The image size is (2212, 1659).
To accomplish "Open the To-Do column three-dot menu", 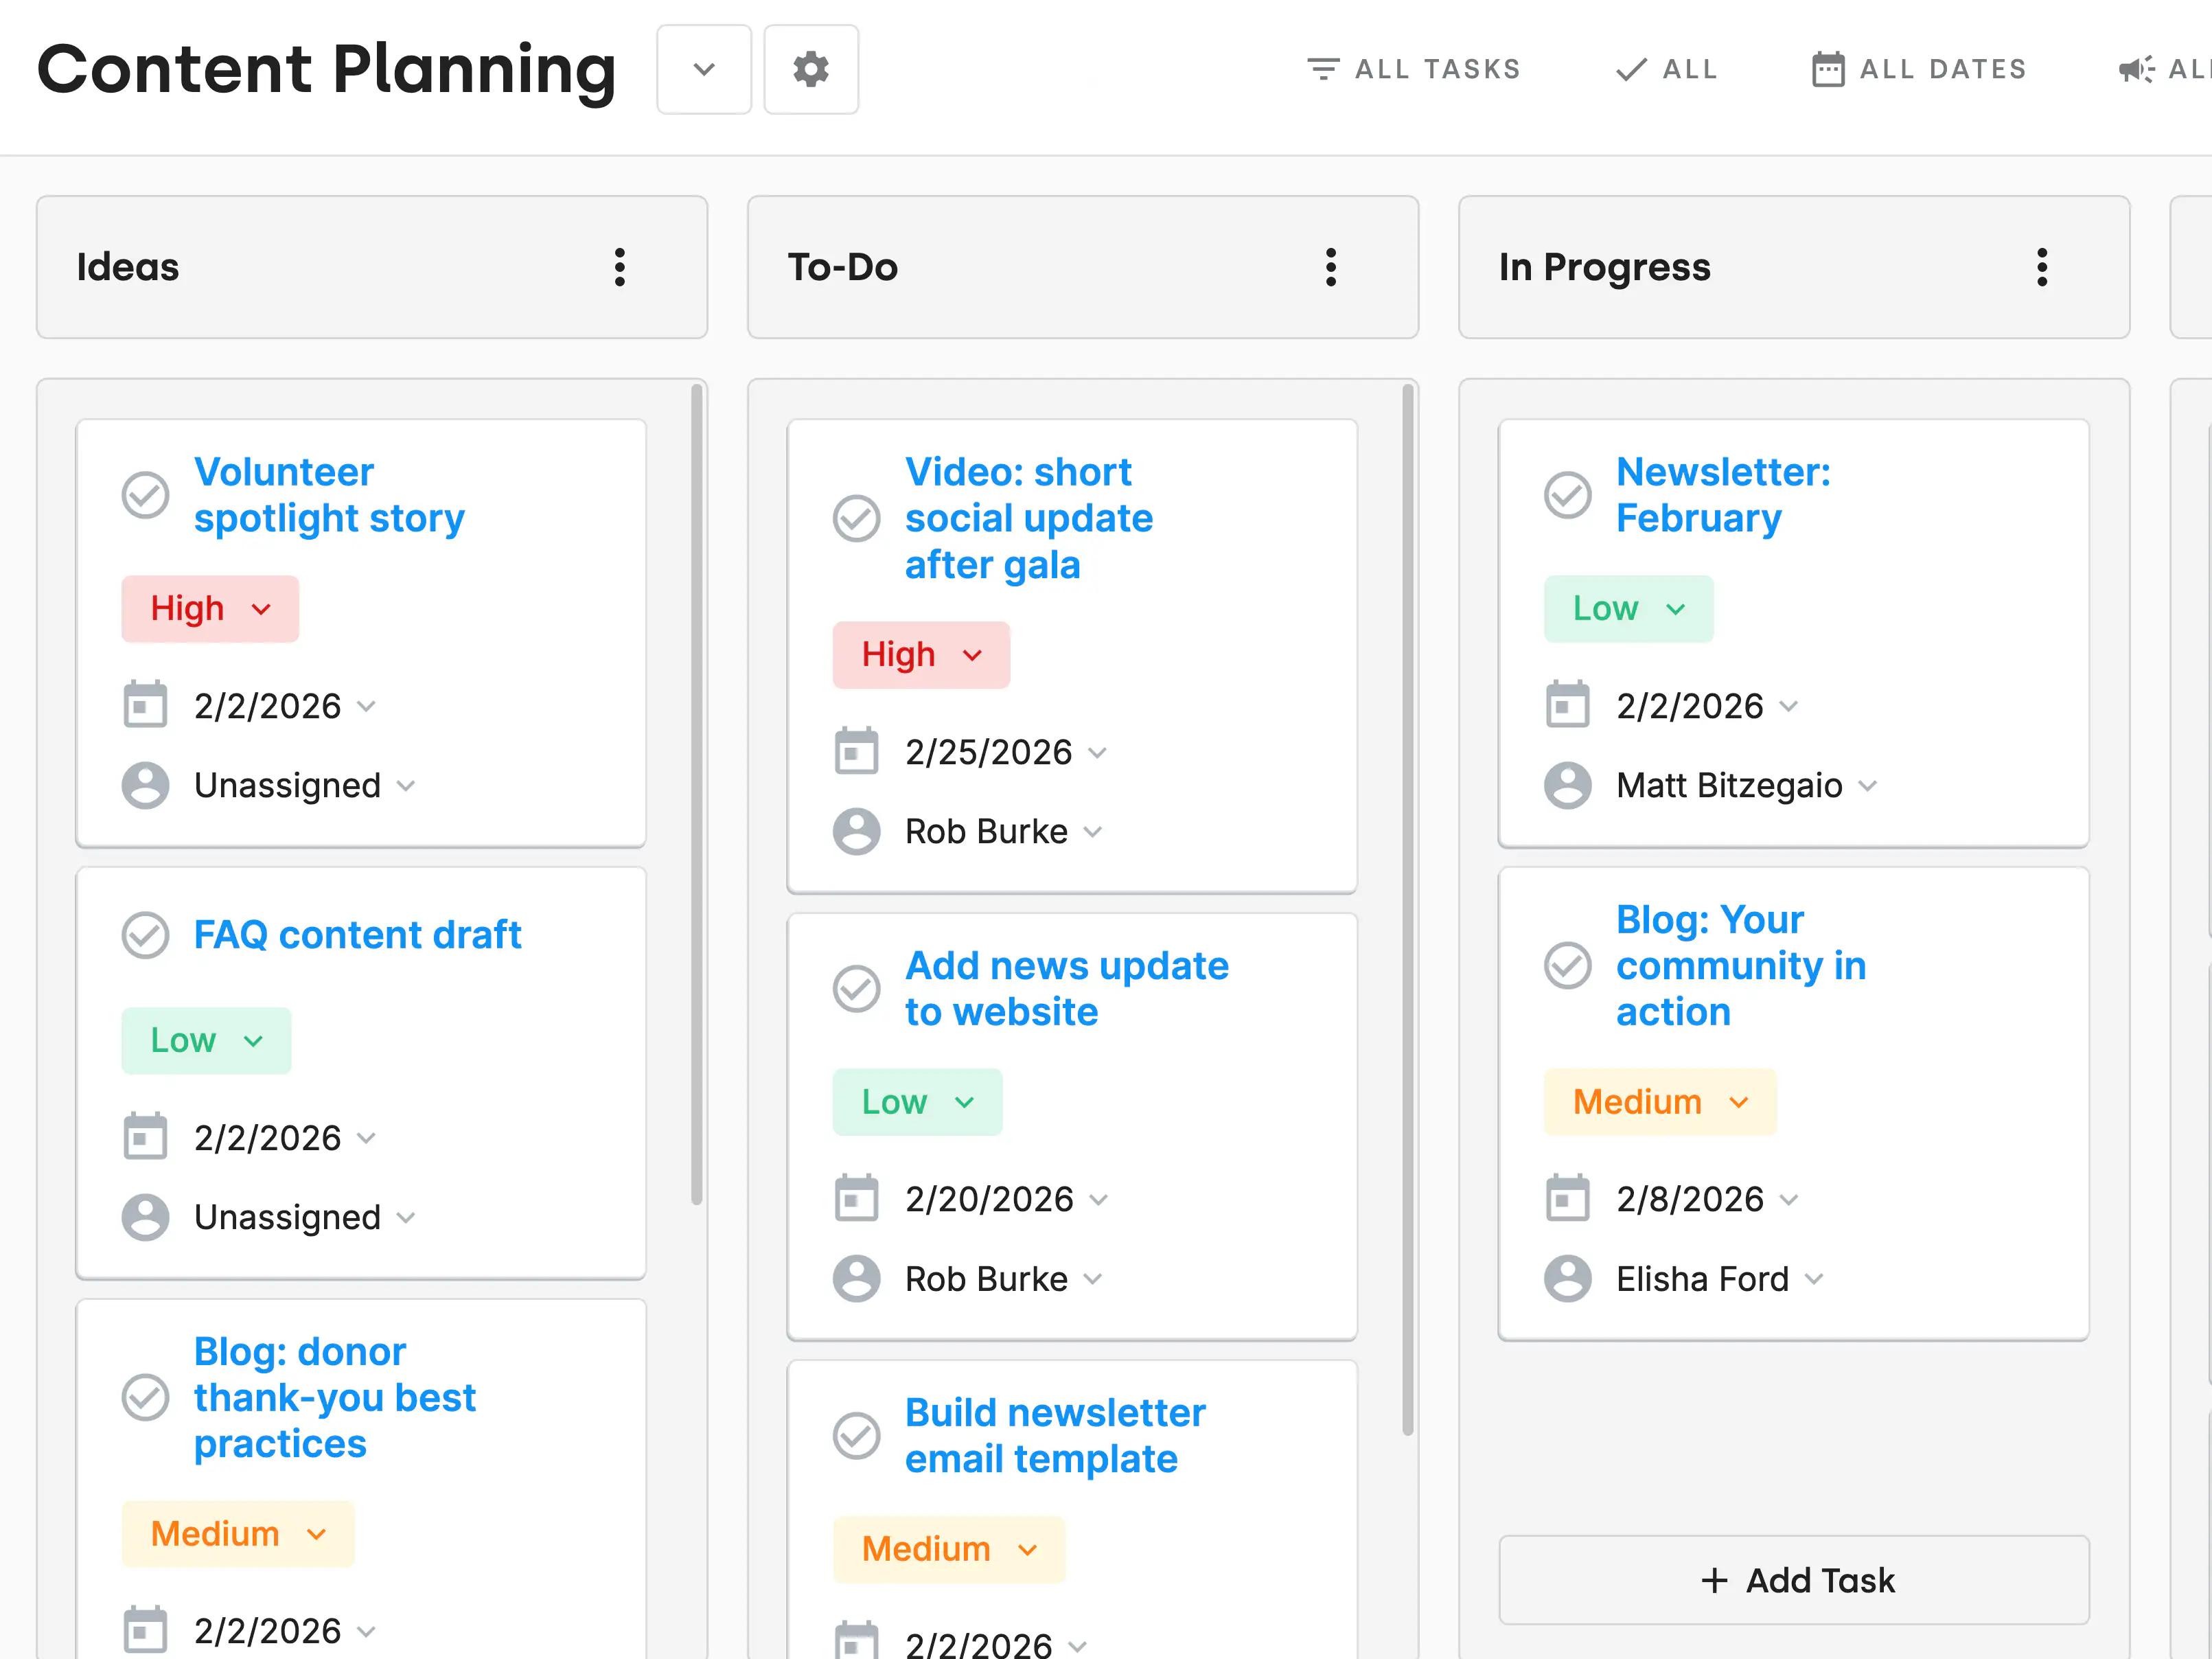I will click(1330, 268).
